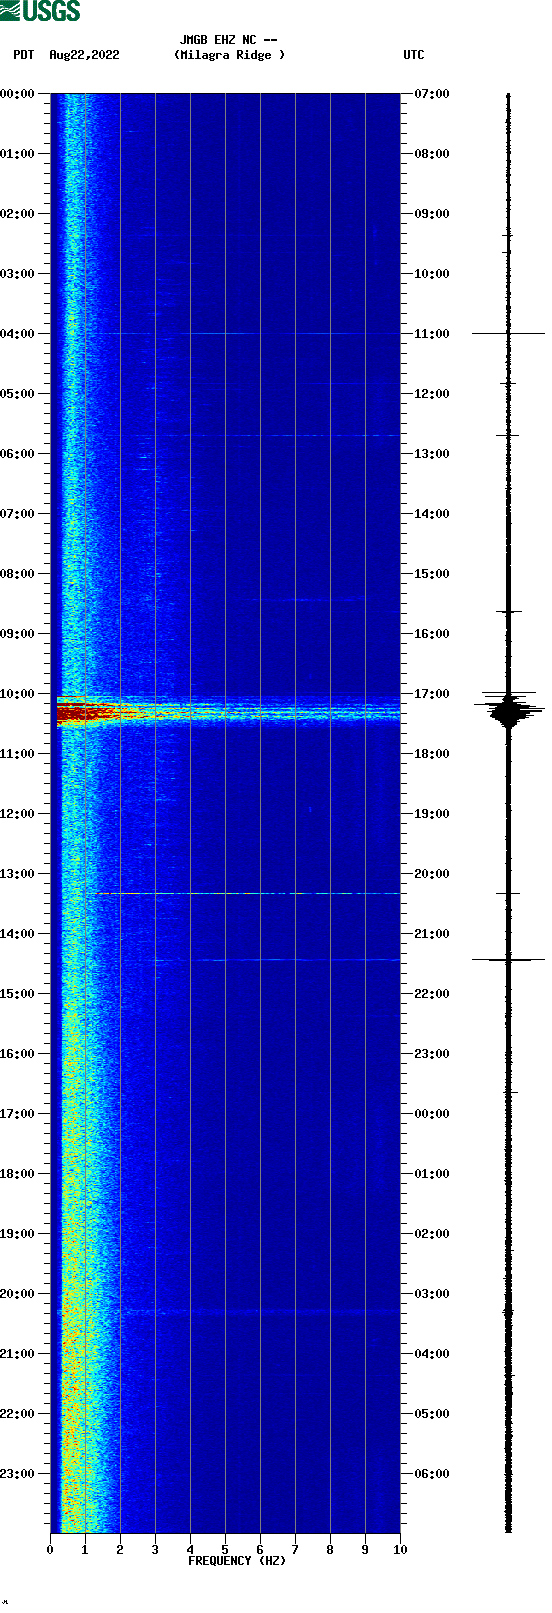Click the 00:00 UTC time label
This screenshot has height=1613, width=552.
[x=432, y=1114]
